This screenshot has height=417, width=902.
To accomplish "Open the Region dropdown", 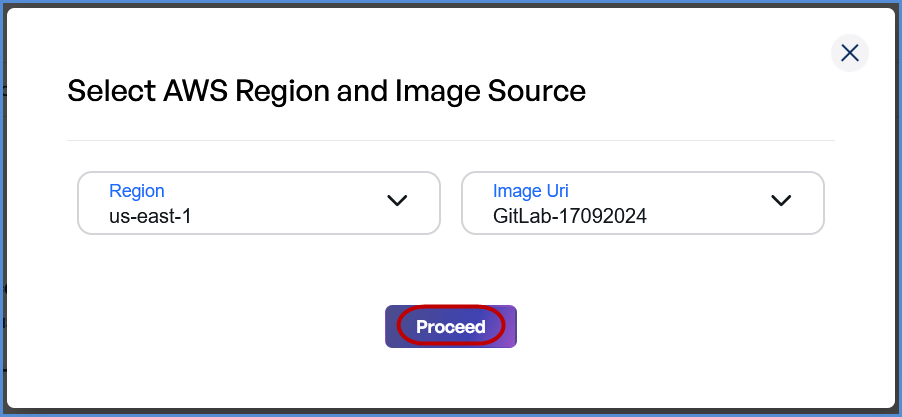I will [x=258, y=203].
